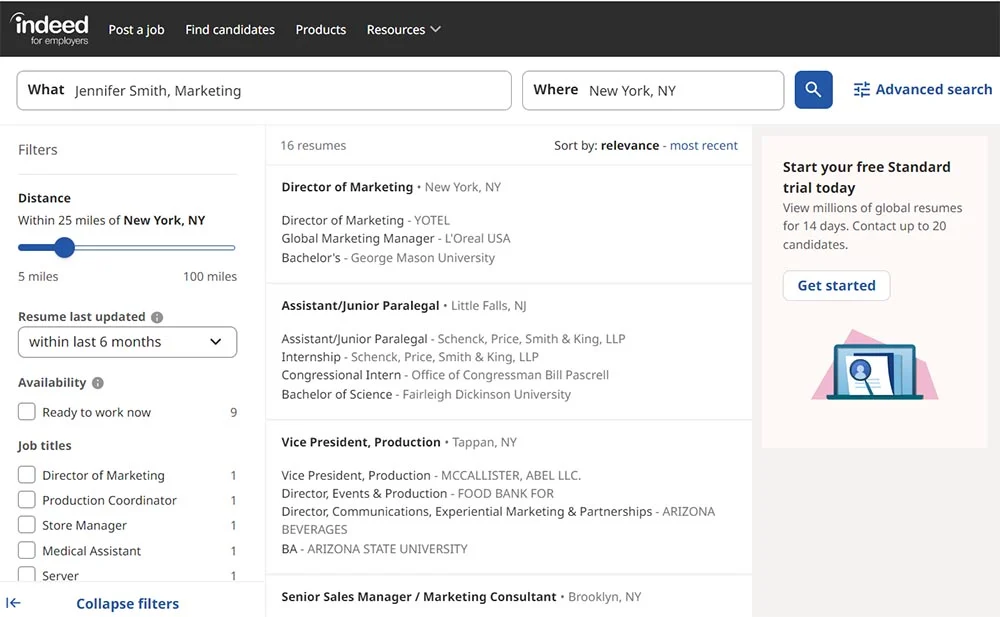Open the Advanced search link
Screen dimensions: 1000x617
point(933,89)
